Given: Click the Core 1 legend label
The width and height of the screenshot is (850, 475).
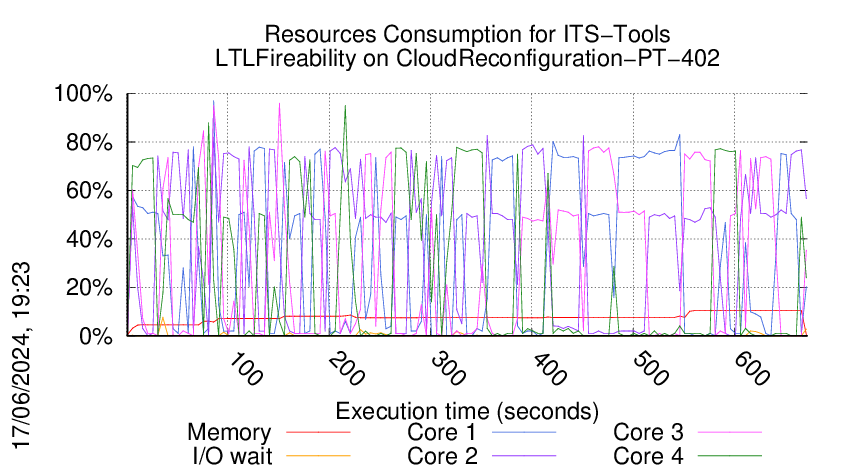Looking at the screenshot, I should point(441,433).
